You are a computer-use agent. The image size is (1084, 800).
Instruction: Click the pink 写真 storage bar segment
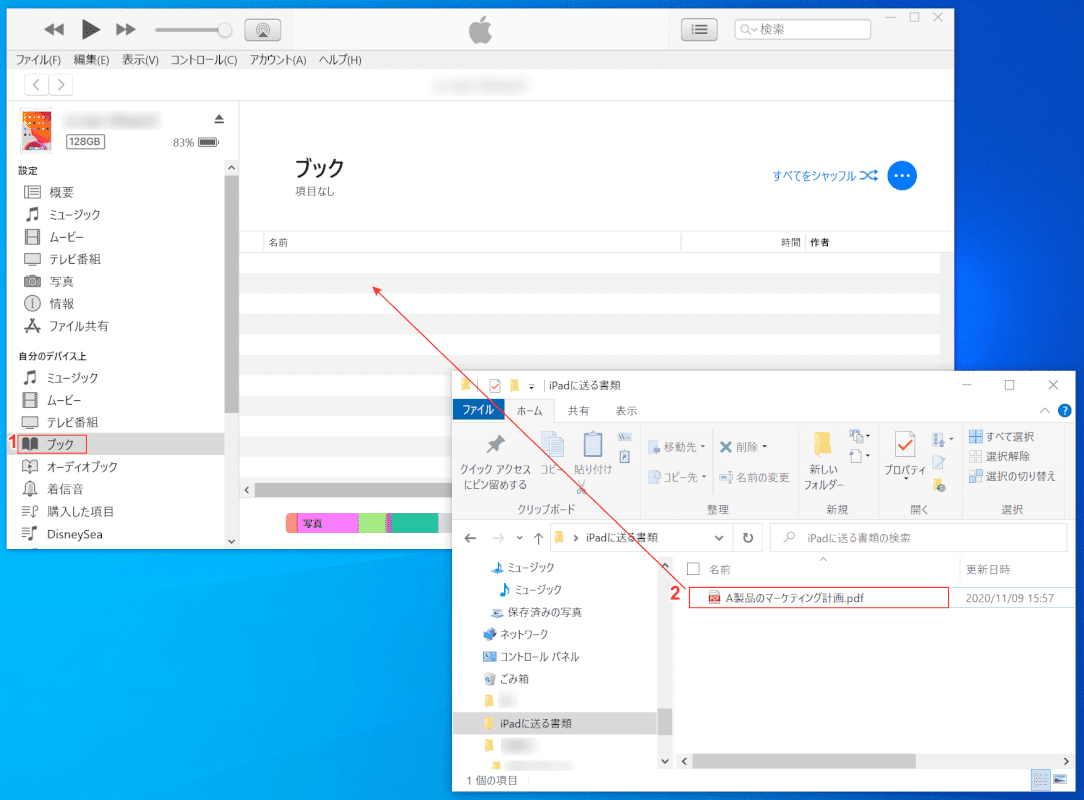(328, 523)
